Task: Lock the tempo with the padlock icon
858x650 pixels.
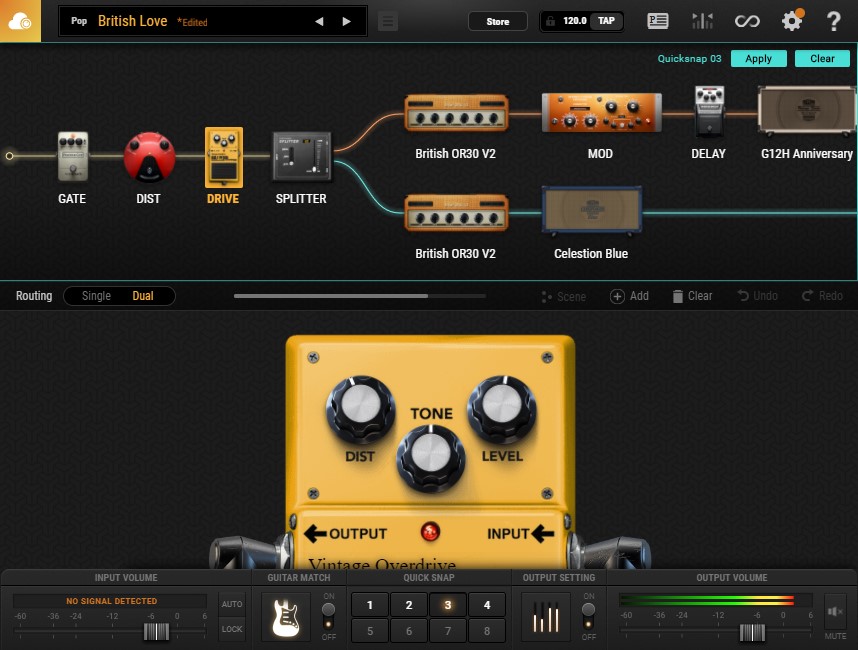Action: tap(550, 21)
